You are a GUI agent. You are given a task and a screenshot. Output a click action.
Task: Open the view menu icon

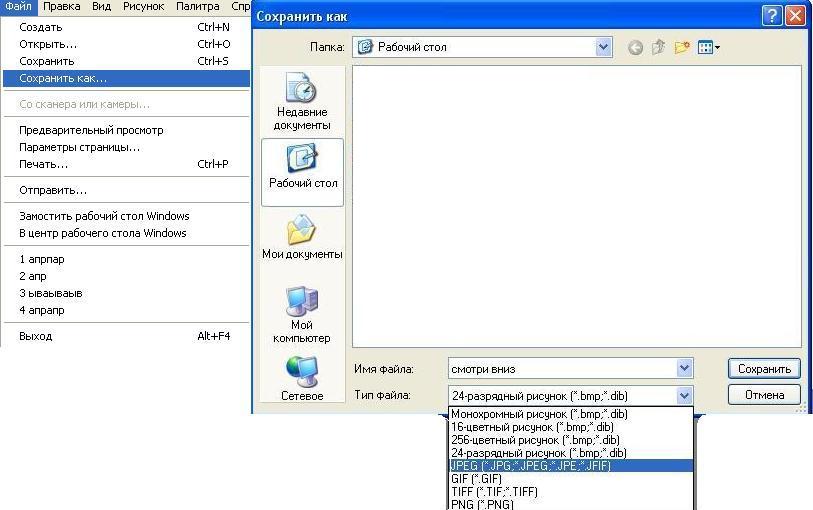point(709,47)
